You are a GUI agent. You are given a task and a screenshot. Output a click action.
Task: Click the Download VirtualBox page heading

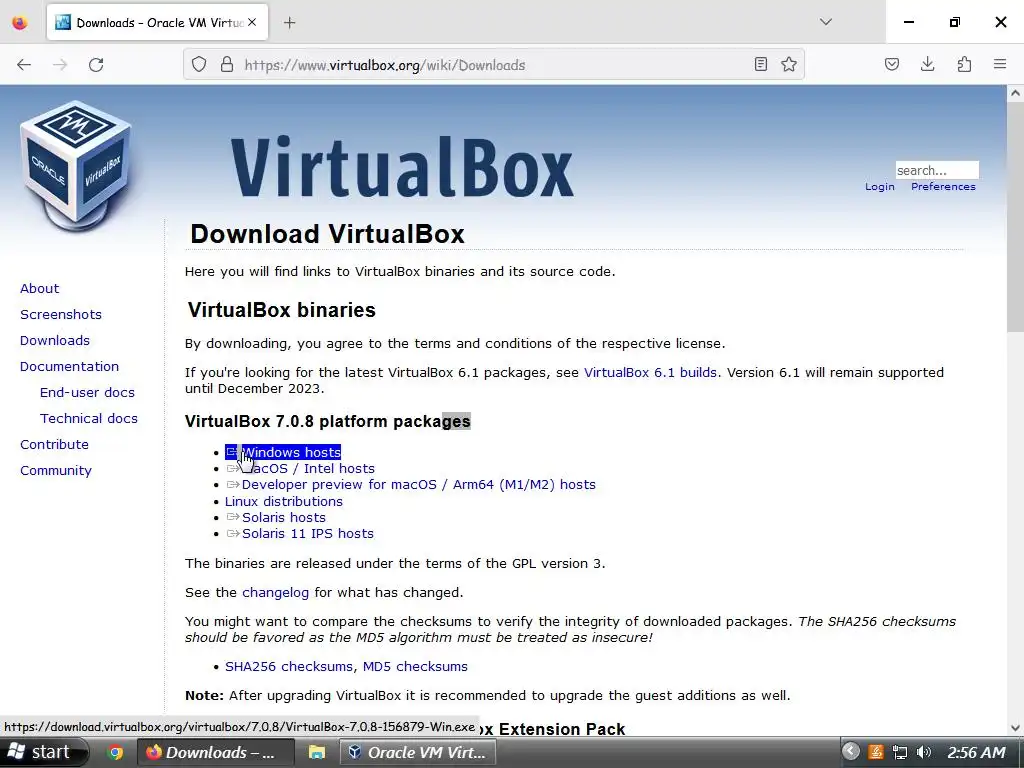pos(327,234)
